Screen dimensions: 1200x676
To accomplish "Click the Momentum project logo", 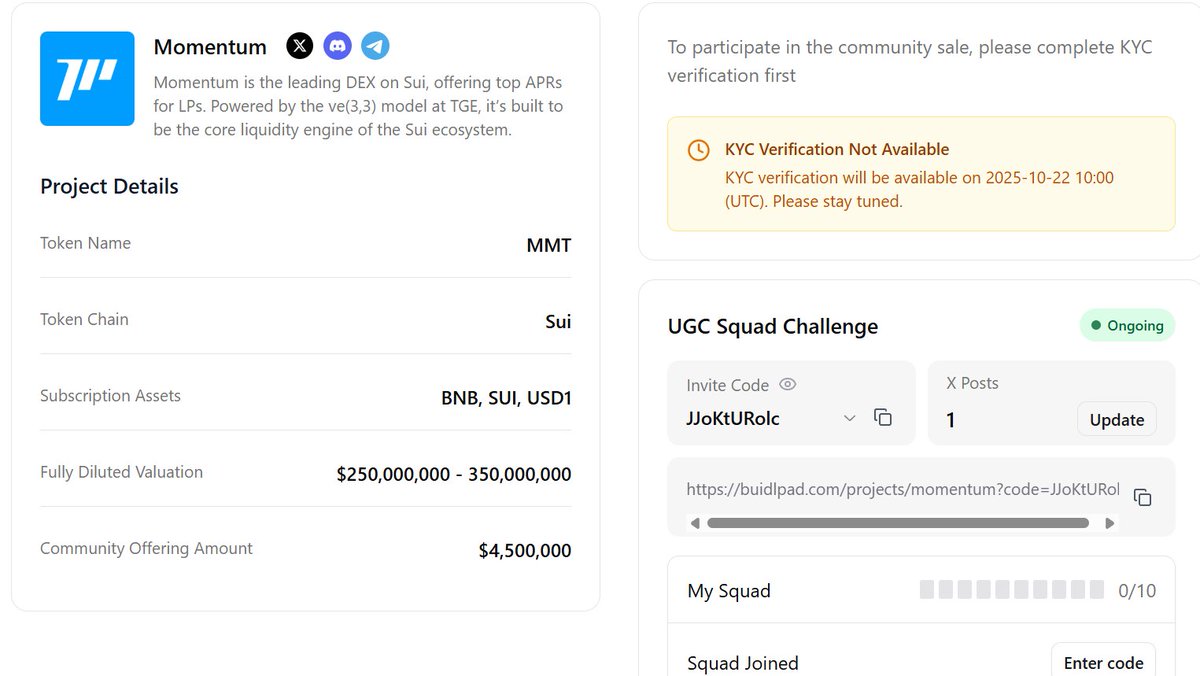I will pyautogui.click(x=87, y=79).
